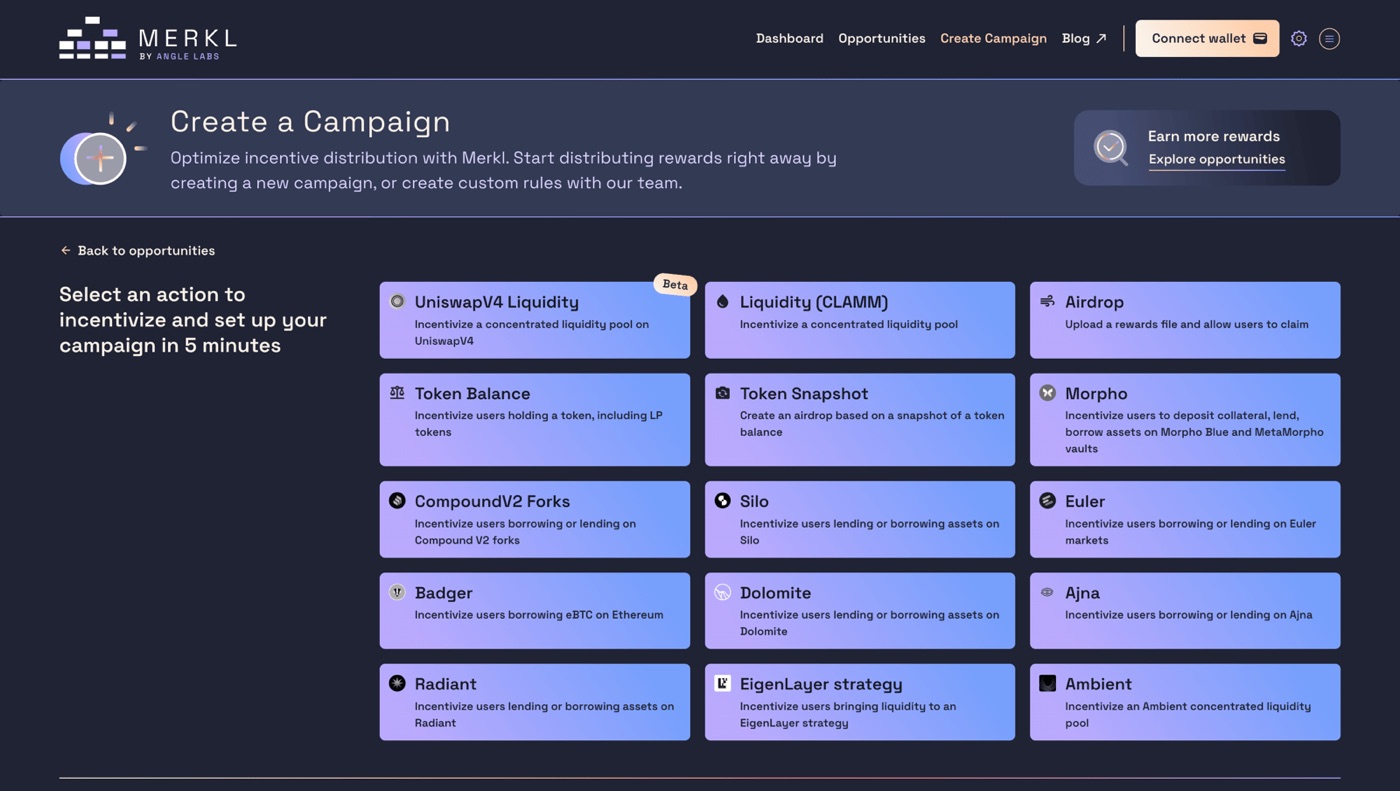Choose the Ambient card title
This screenshot has height=791, width=1400.
point(1098,683)
